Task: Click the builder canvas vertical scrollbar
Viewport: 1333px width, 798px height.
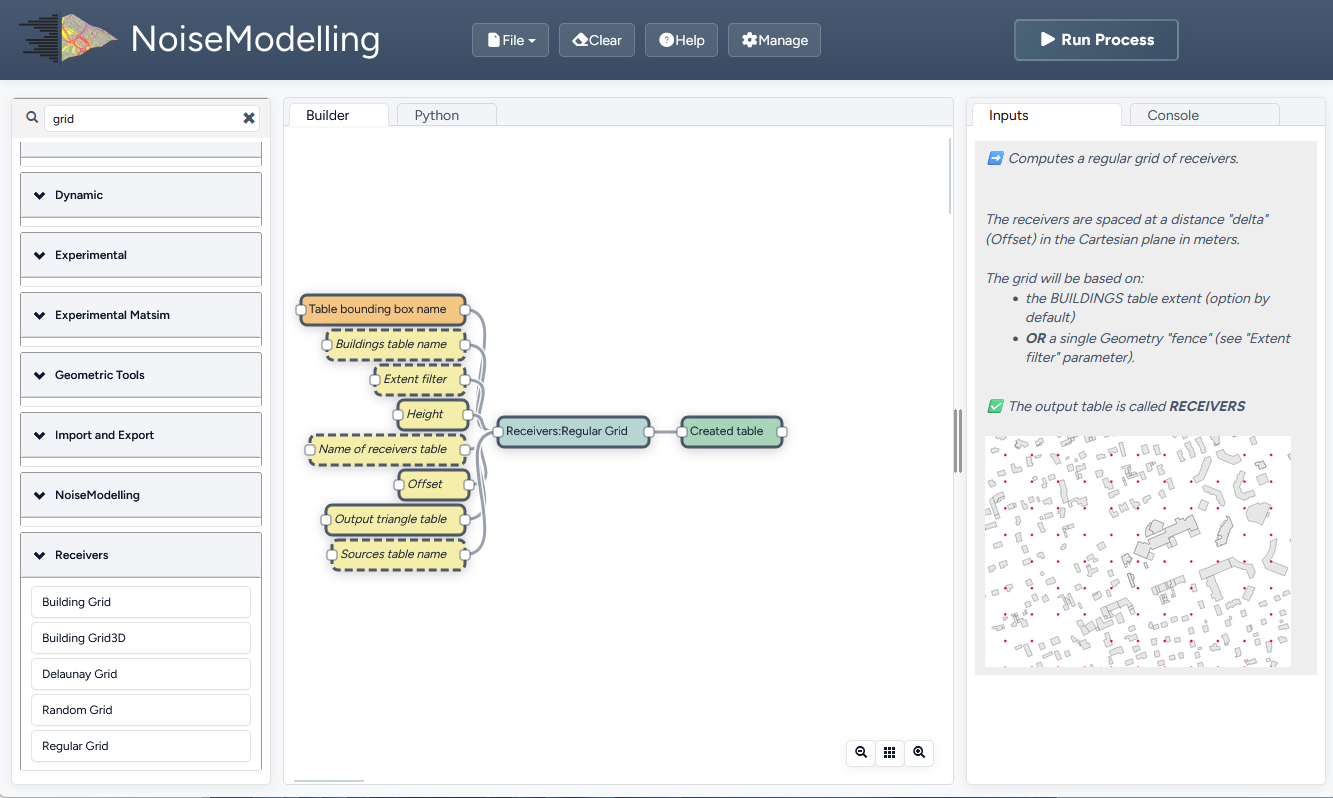Action: (950, 176)
